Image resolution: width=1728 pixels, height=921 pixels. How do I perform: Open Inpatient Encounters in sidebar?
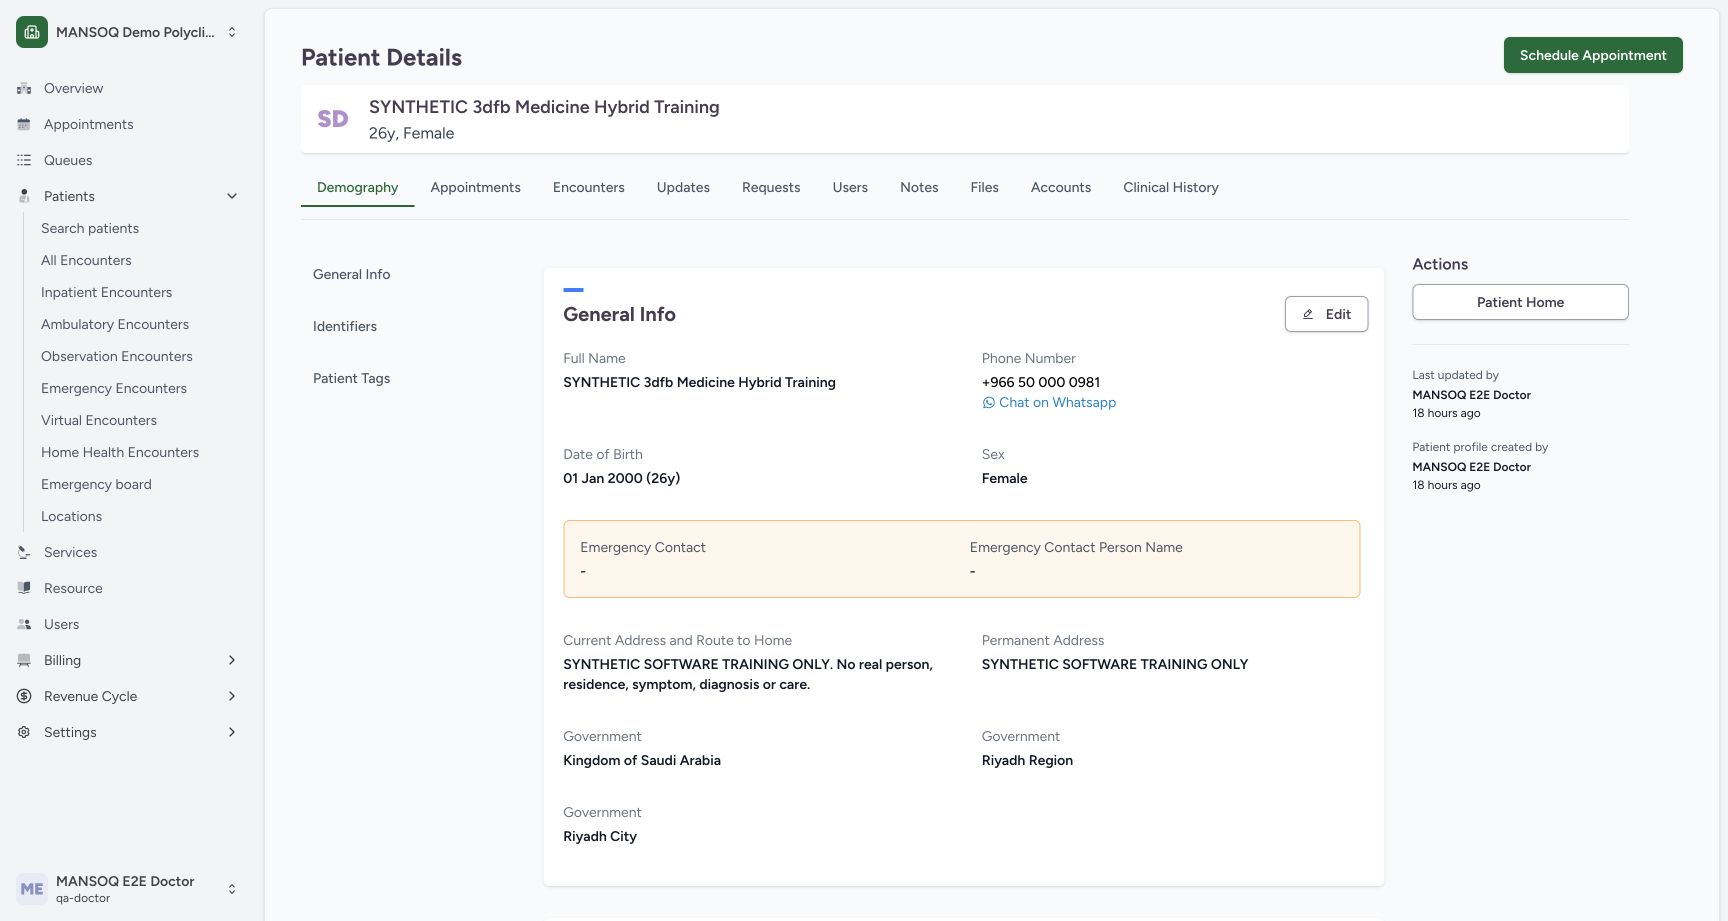[x=106, y=292]
